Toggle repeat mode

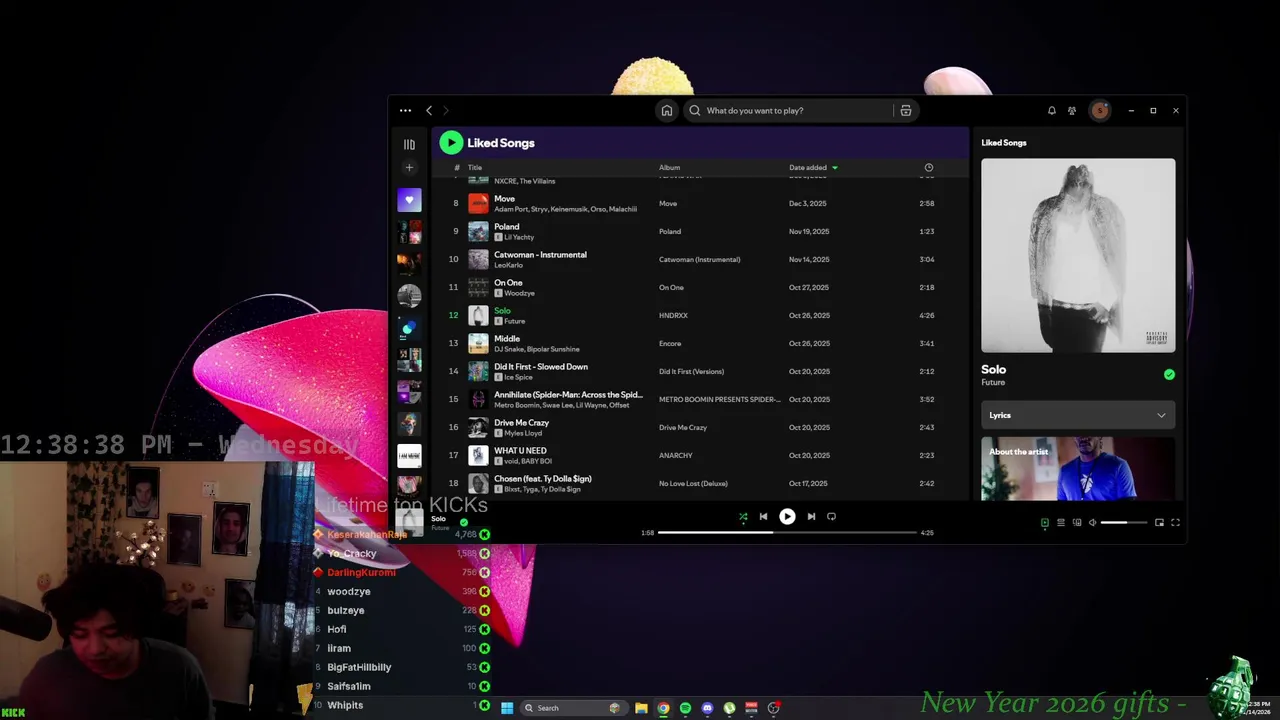(x=831, y=517)
